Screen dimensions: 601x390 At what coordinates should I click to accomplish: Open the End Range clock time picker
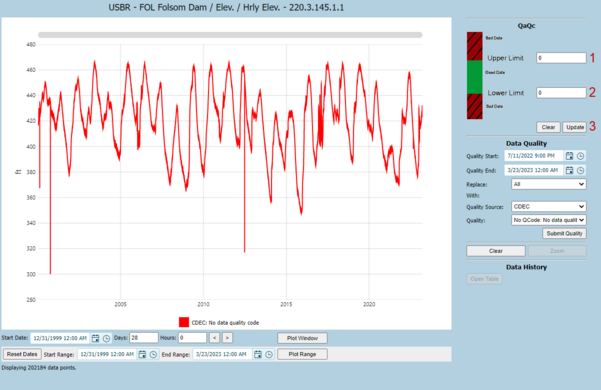coord(269,354)
